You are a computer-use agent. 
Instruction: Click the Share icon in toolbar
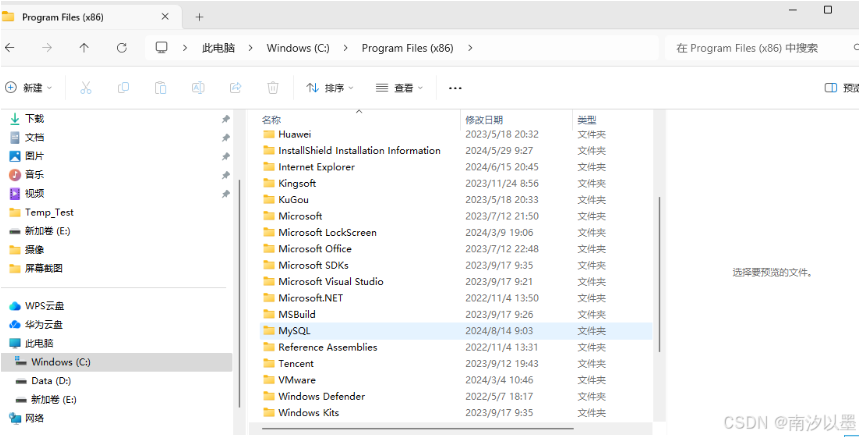(x=236, y=88)
